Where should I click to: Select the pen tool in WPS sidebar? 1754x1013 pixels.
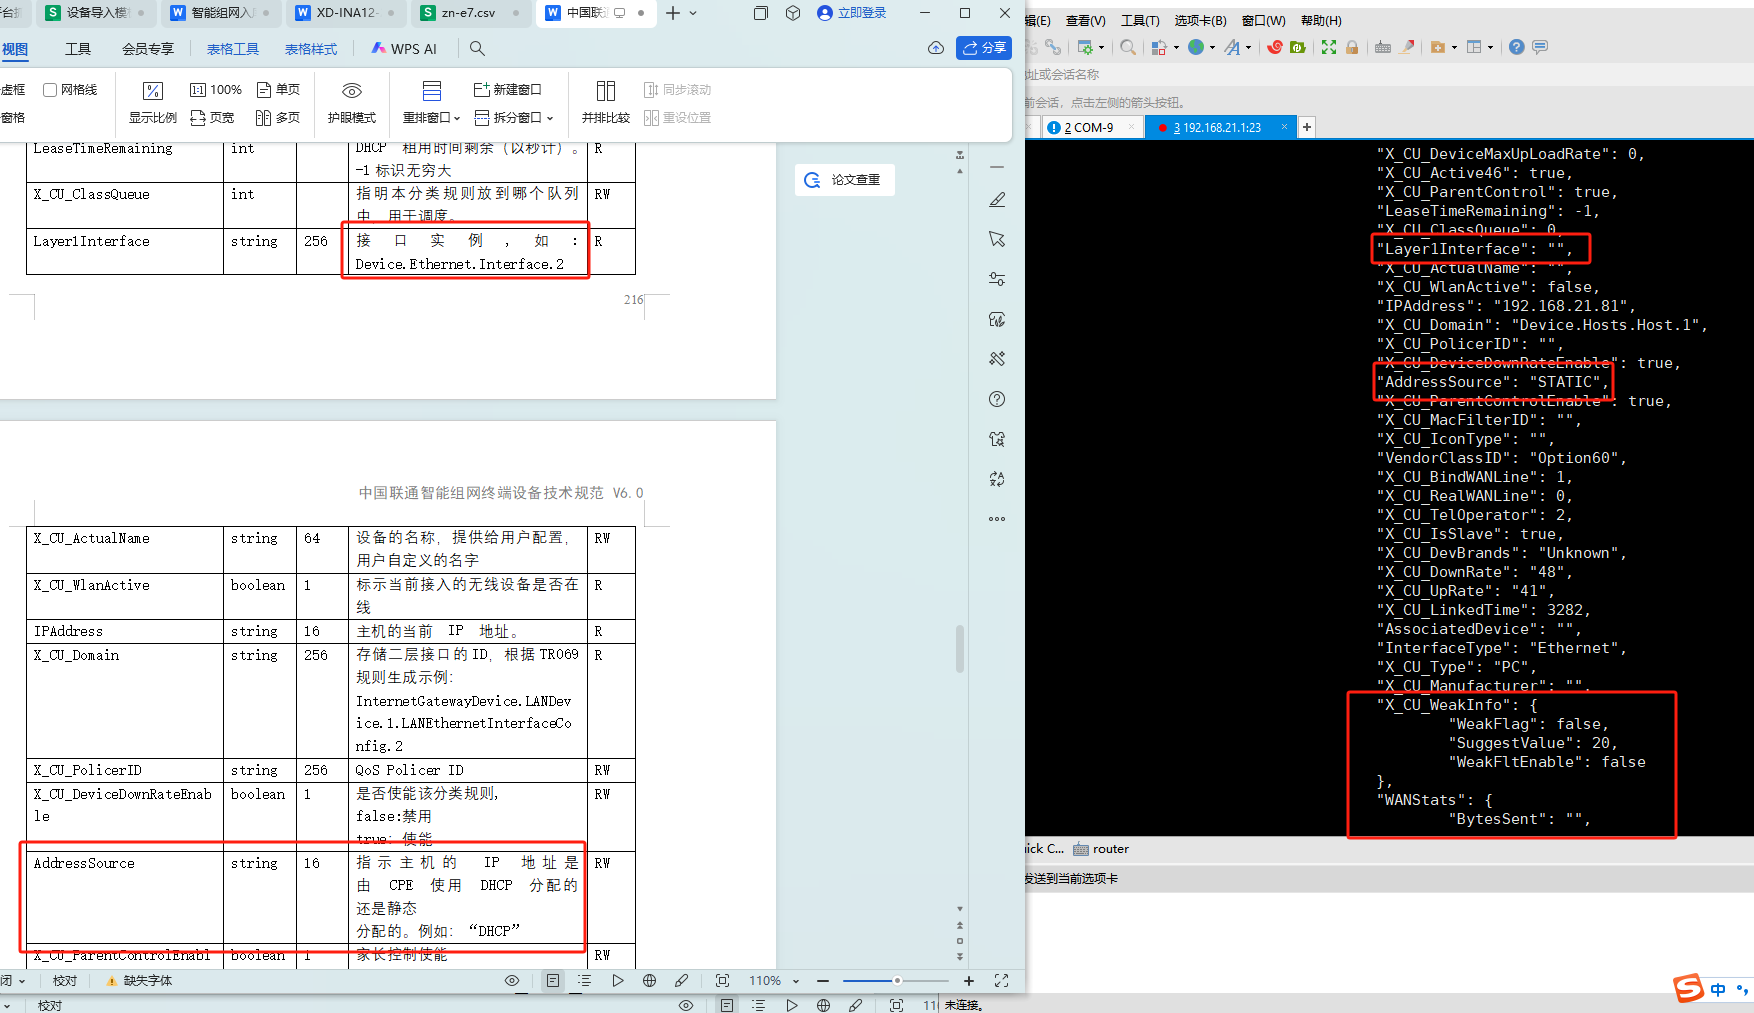coord(997,200)
